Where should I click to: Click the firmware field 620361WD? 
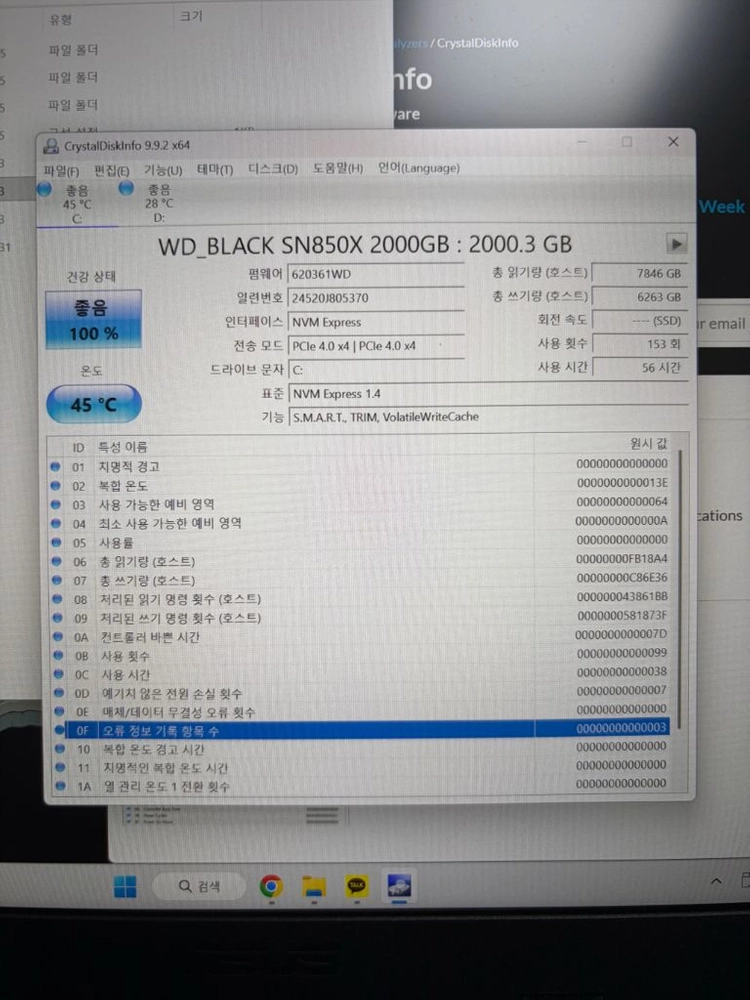click(x=376, y=274)
